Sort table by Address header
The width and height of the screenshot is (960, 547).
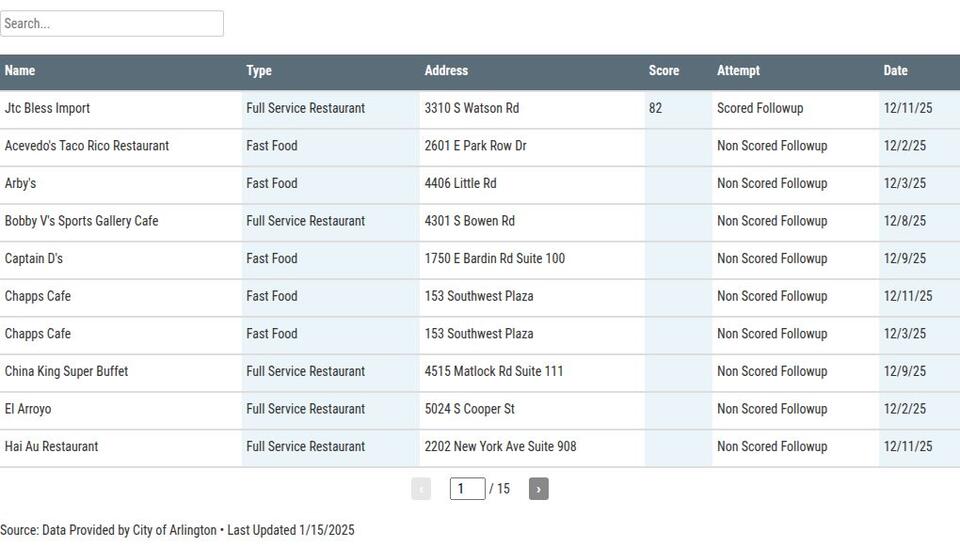click(x=446, y=71)
